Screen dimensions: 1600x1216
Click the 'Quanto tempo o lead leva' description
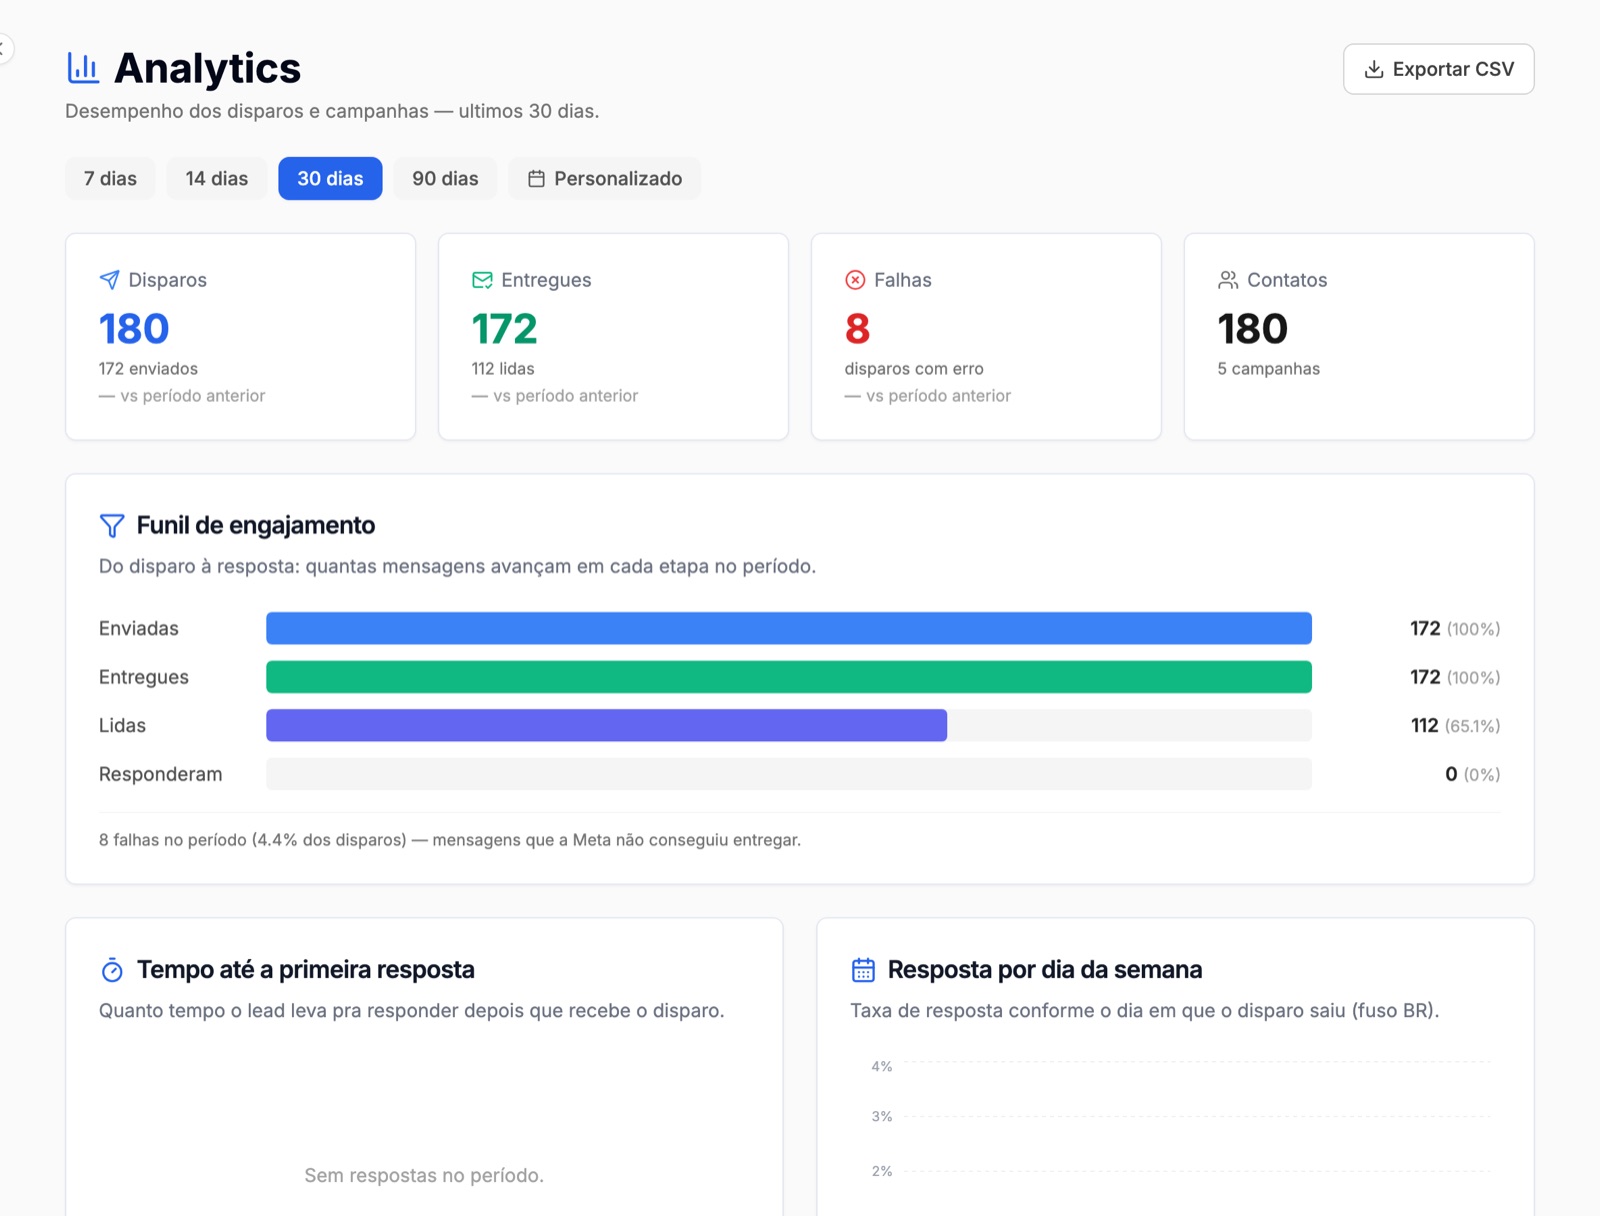point(411,1010)
